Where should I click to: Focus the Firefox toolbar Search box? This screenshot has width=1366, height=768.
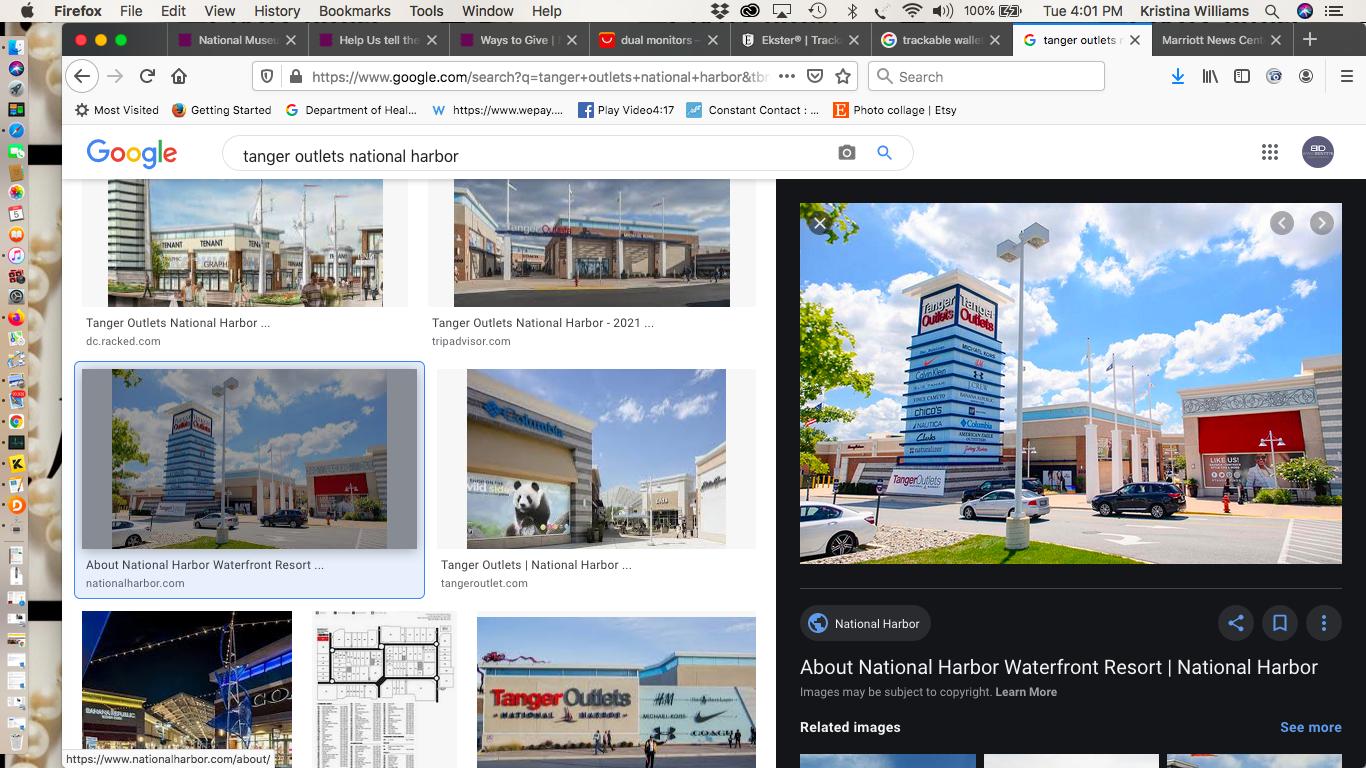[986, 76]
